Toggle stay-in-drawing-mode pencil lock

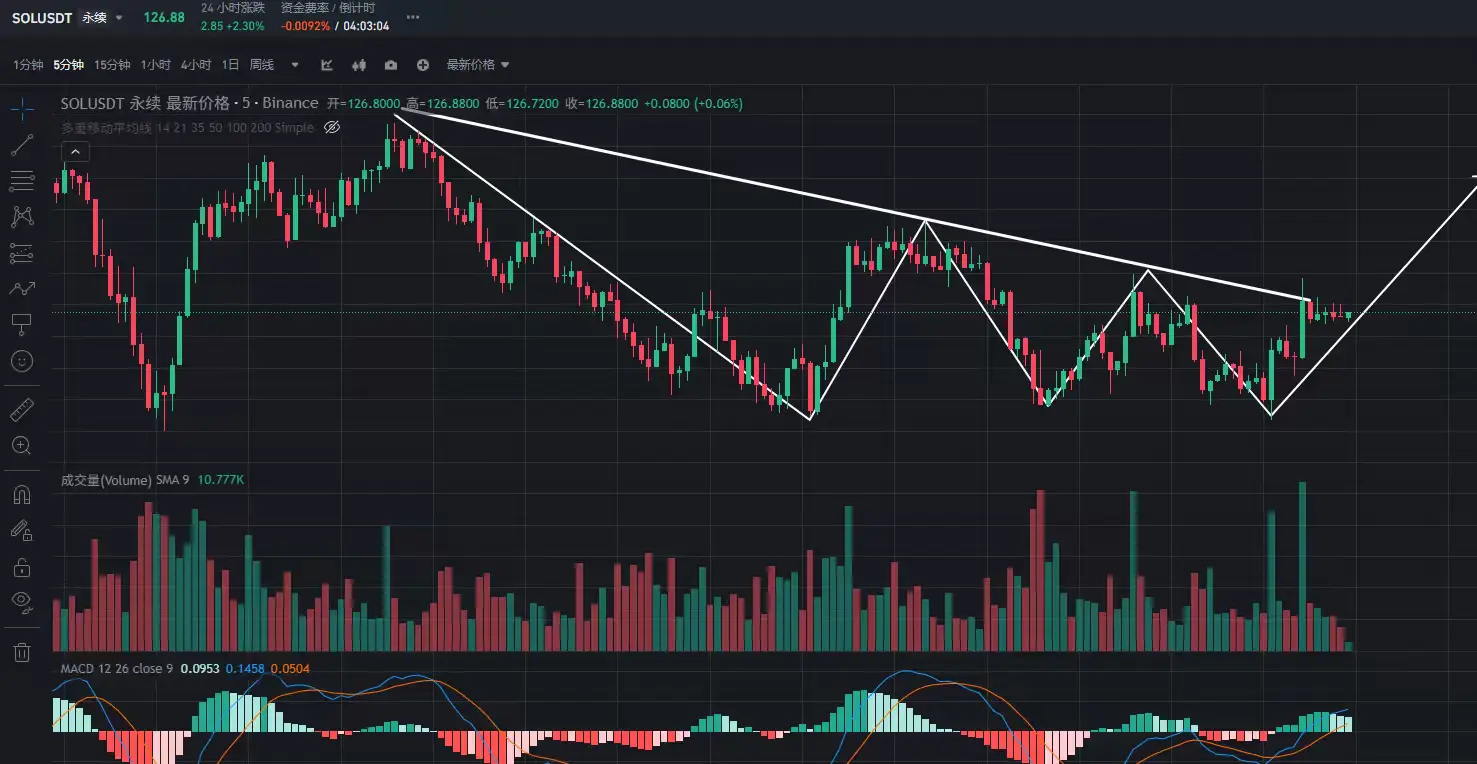coord(21,530)
